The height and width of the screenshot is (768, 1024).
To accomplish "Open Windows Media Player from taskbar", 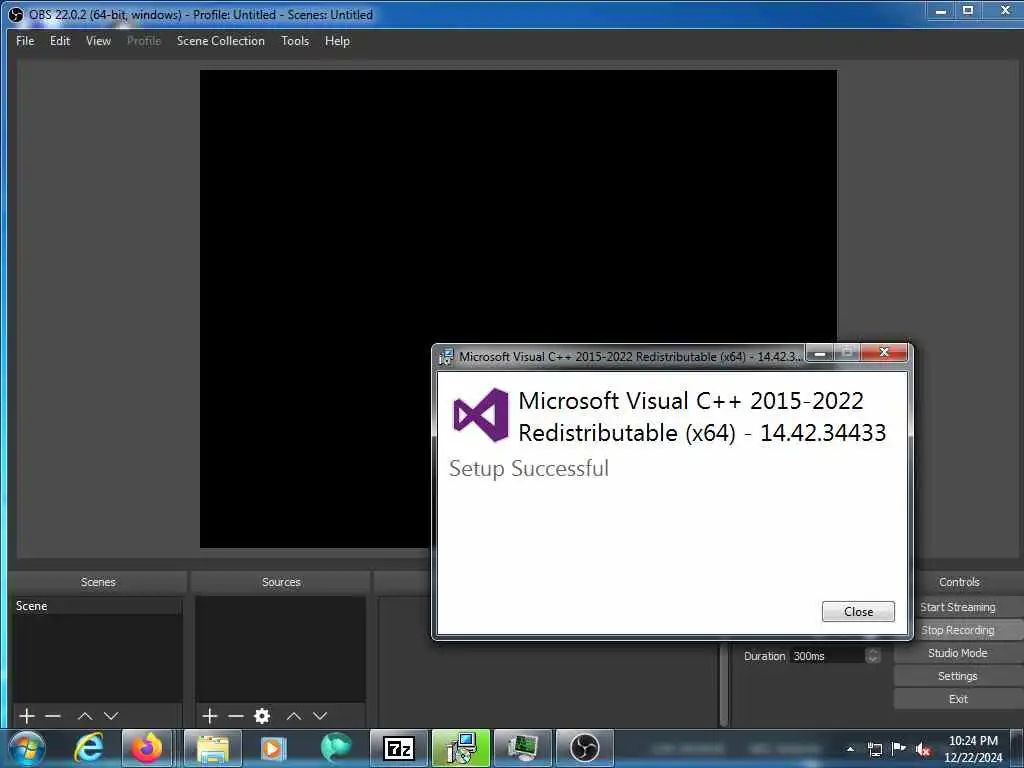I will 273,748.
